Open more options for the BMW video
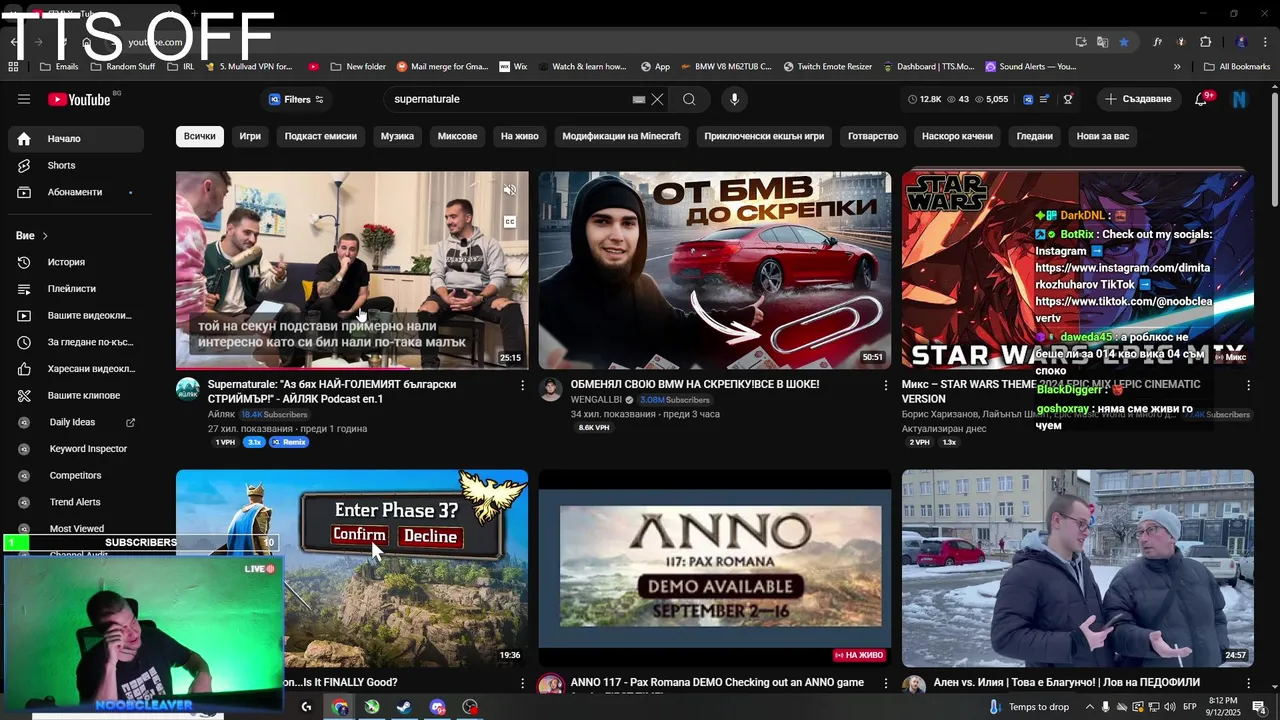Viewport: 1280px width, 720px height. point(885,385)
